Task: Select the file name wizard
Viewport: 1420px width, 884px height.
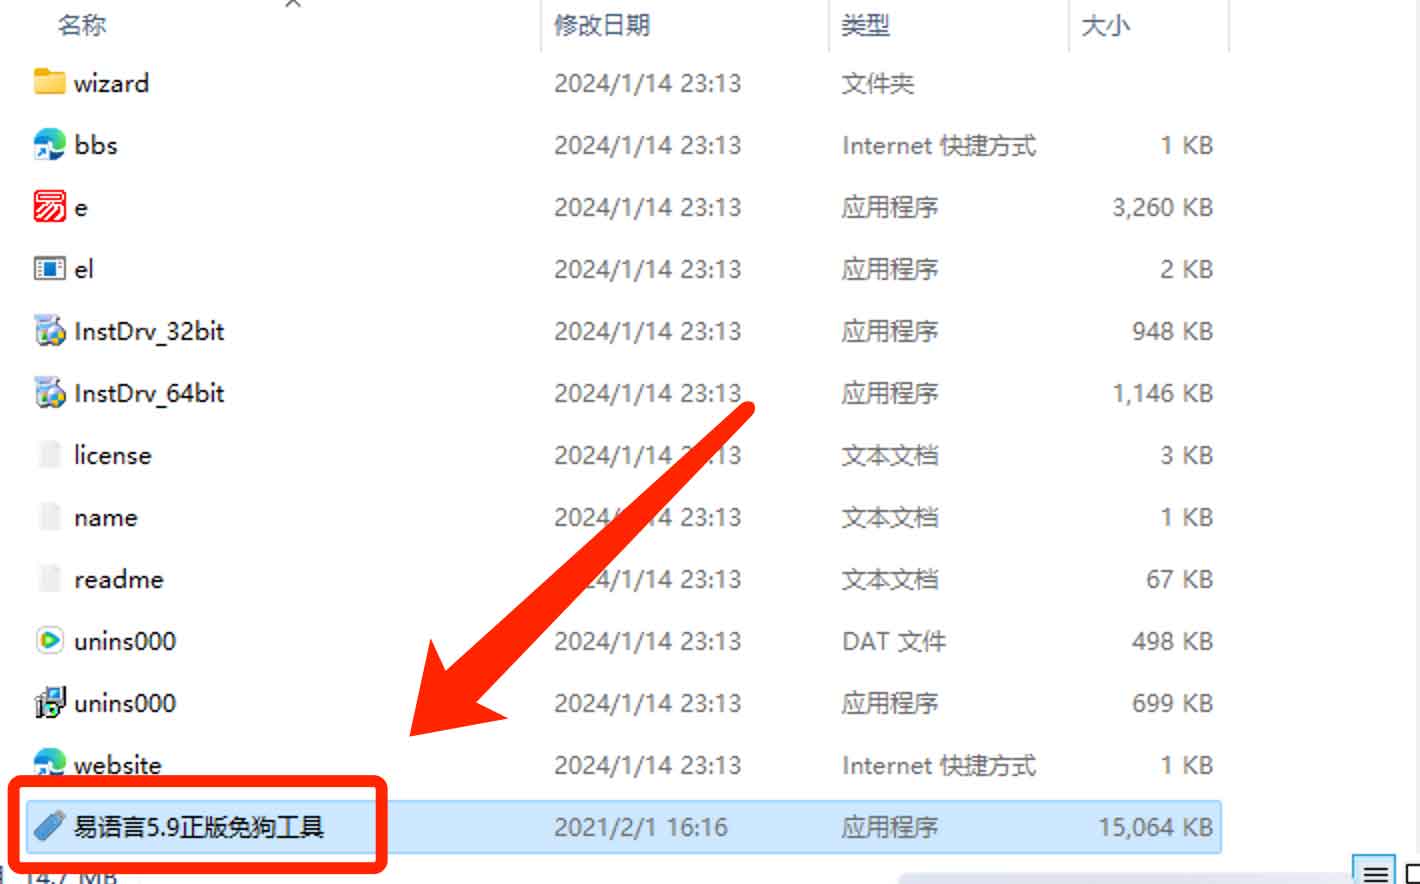Action: [x=111, y=83]
